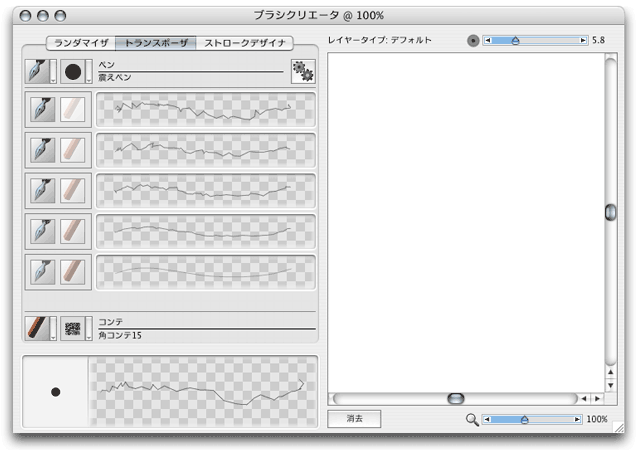The image size is (640, 450).
Task: Choose the fourth transposed stroke preview
Action: pyautogui.click(x=205, y=231)
